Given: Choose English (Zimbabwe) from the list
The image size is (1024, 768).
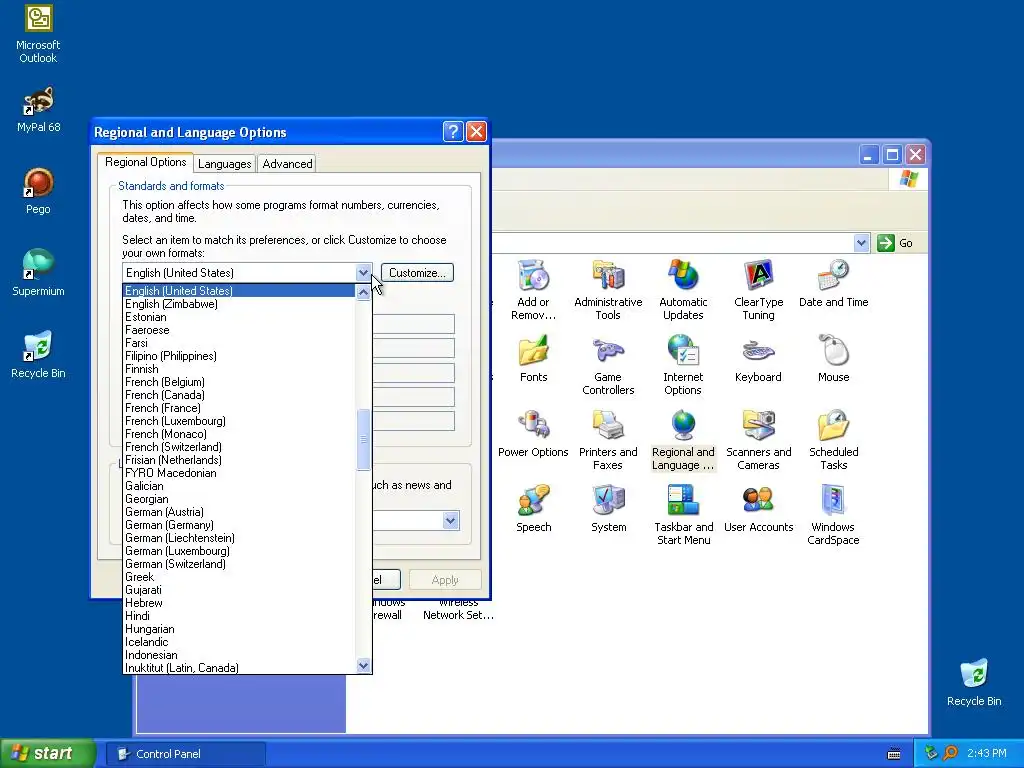Looking at the screenshot, I should point(239,304).
